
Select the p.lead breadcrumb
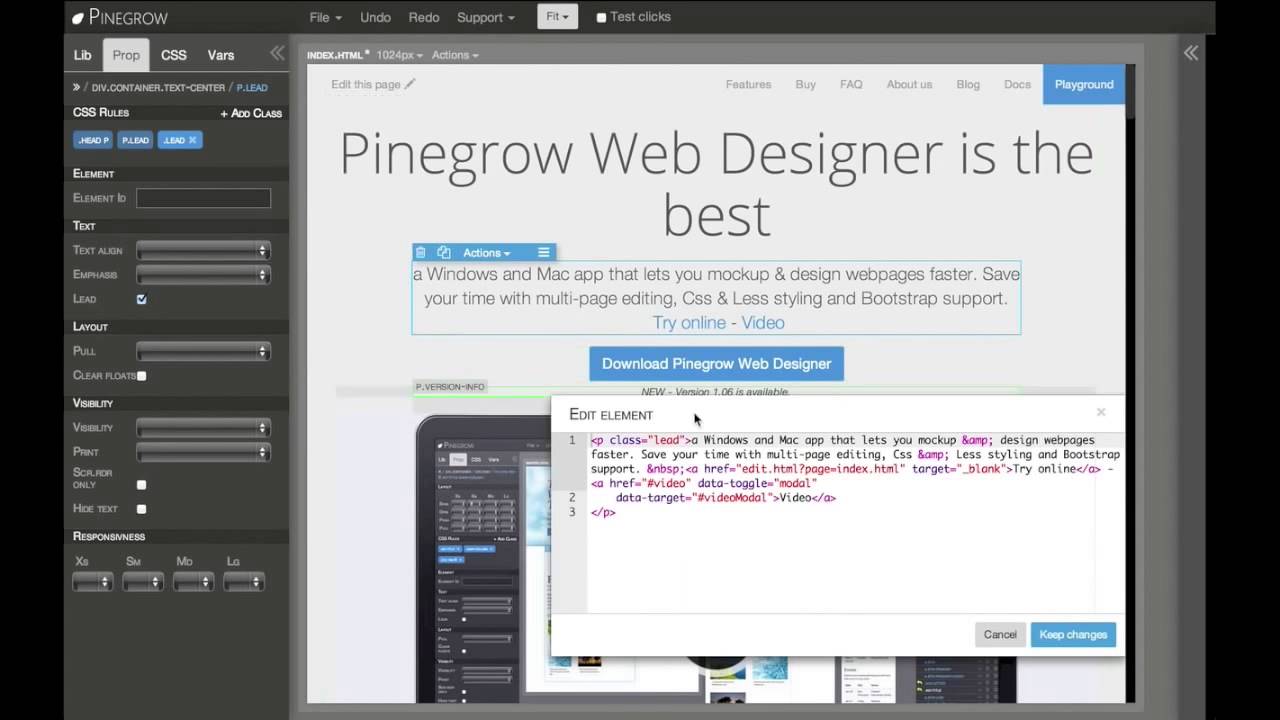coord(252,88)
